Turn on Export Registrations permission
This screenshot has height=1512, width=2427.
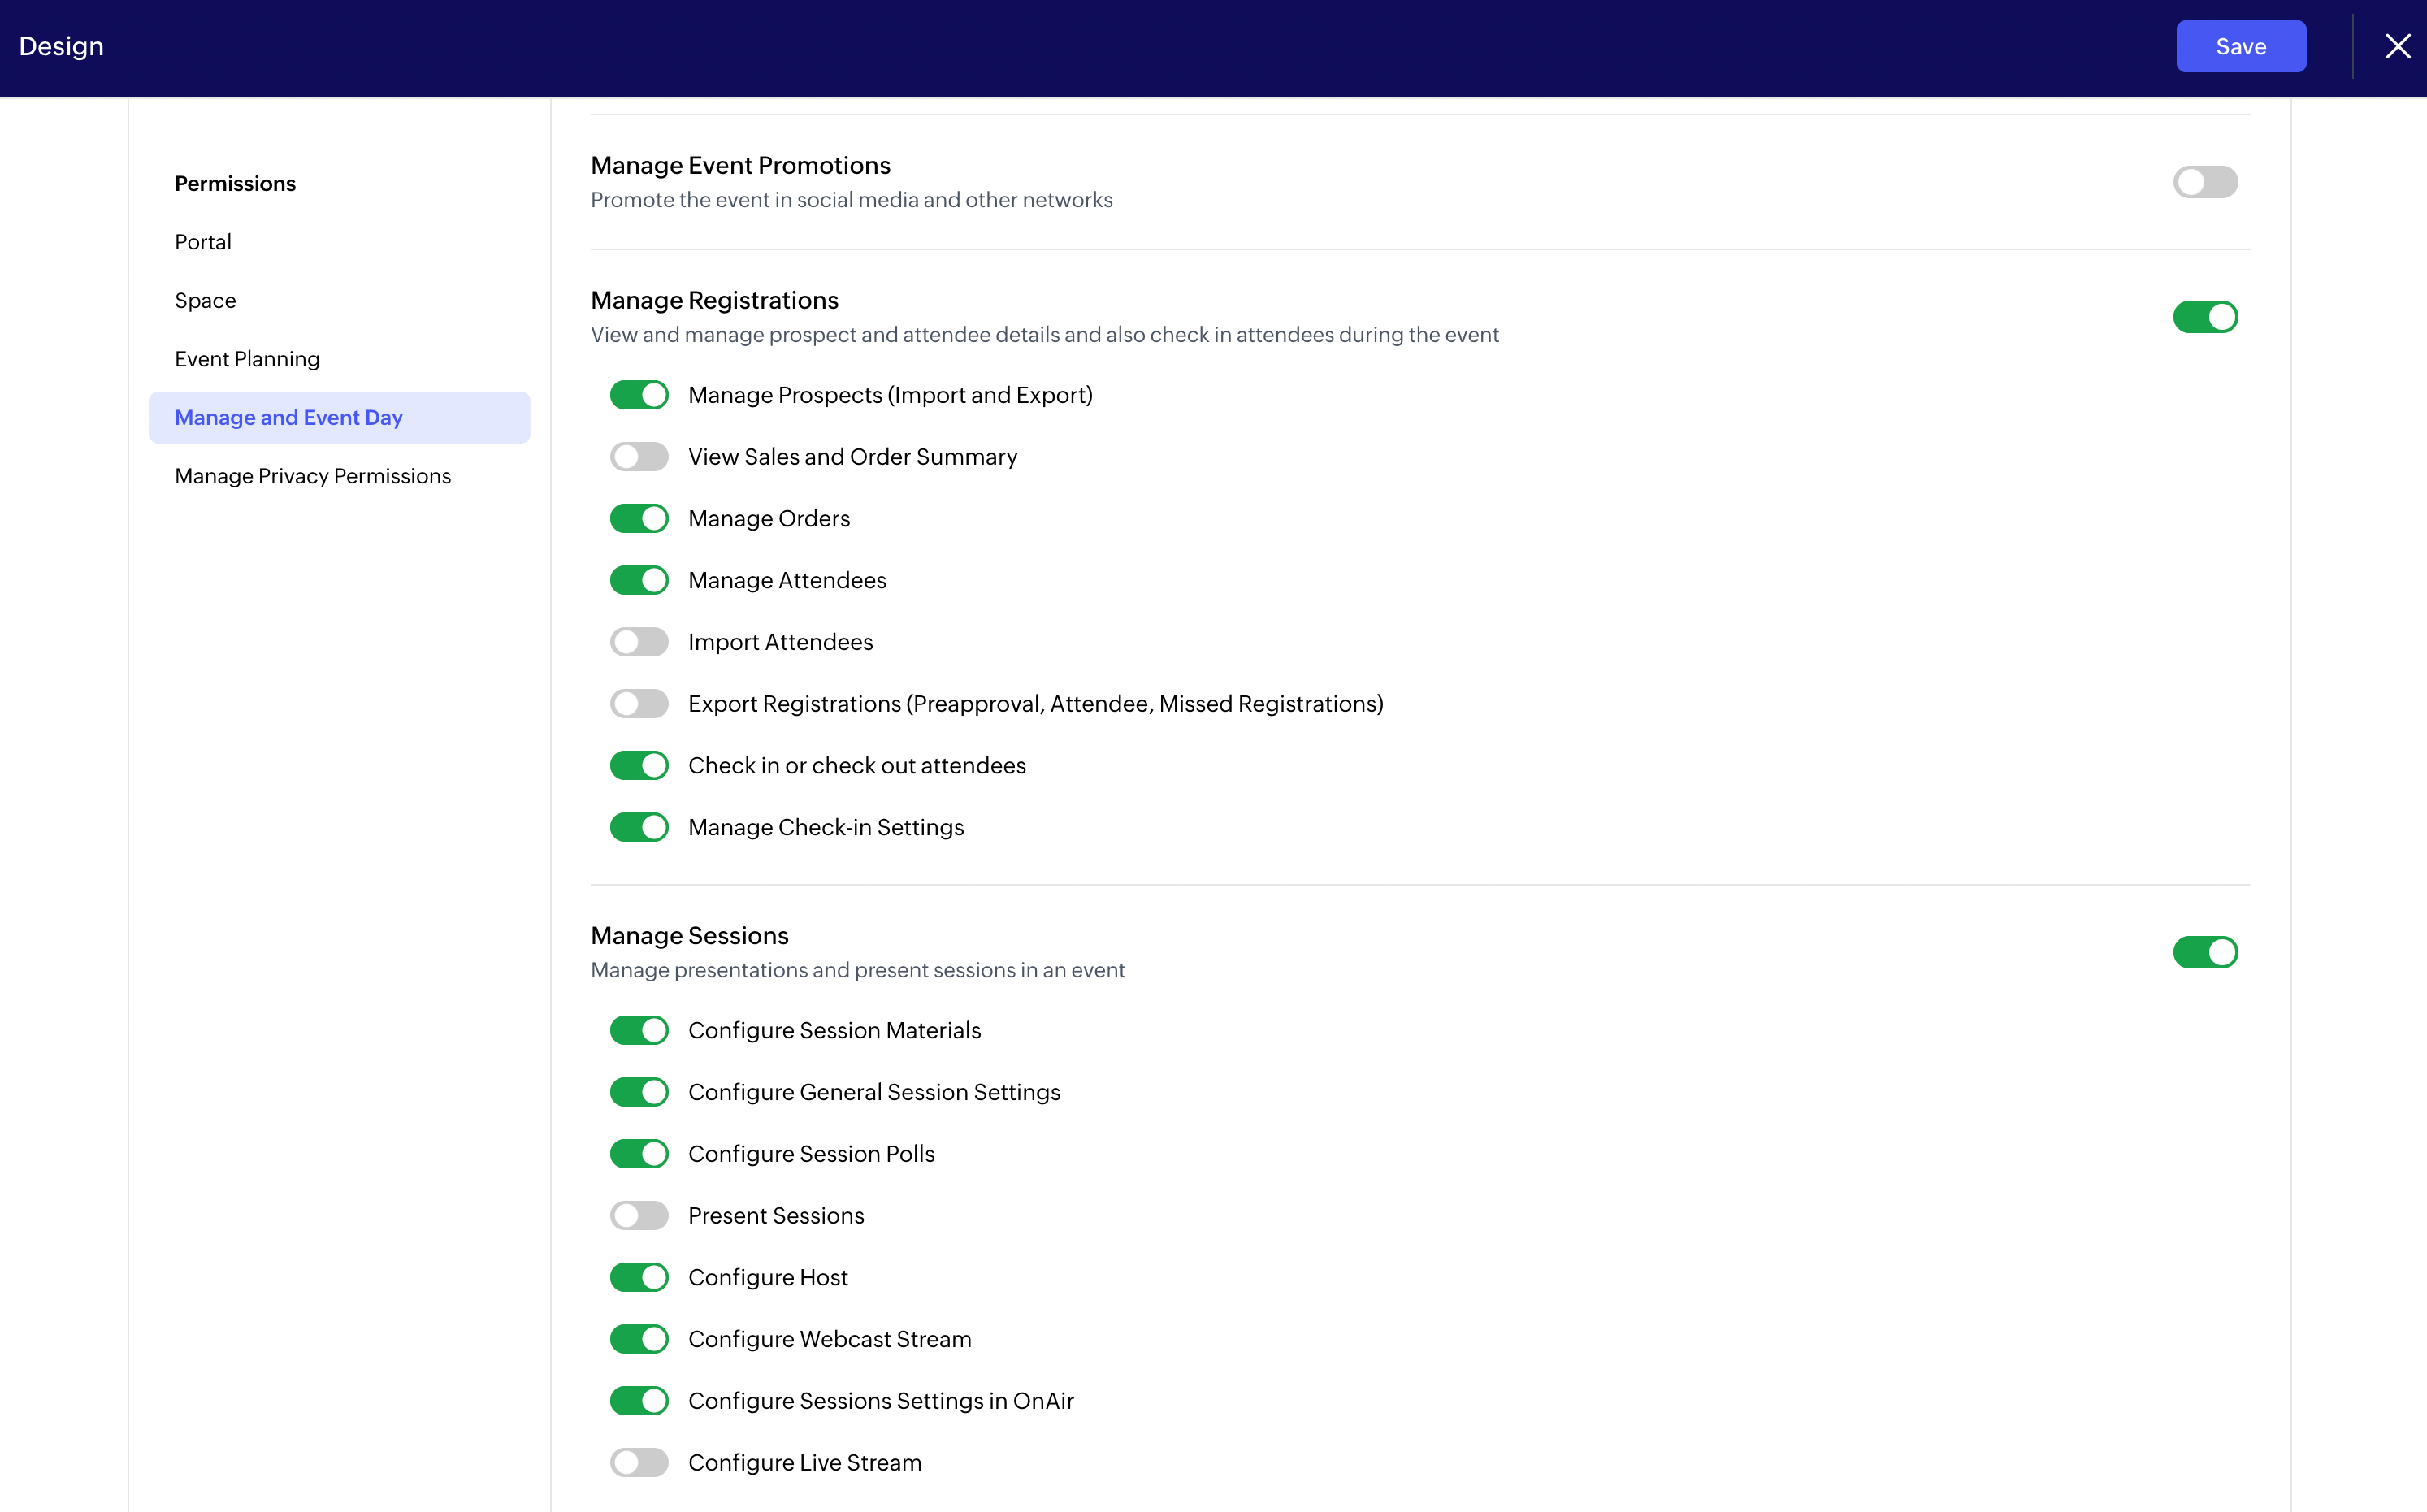[x=639, y=704]
